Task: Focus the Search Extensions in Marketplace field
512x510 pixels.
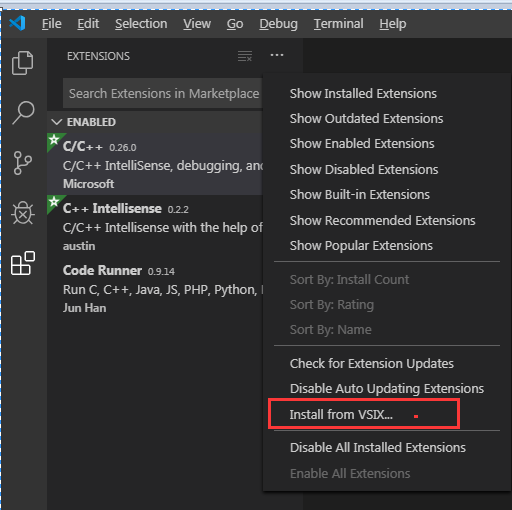Action: click(163, 93)
